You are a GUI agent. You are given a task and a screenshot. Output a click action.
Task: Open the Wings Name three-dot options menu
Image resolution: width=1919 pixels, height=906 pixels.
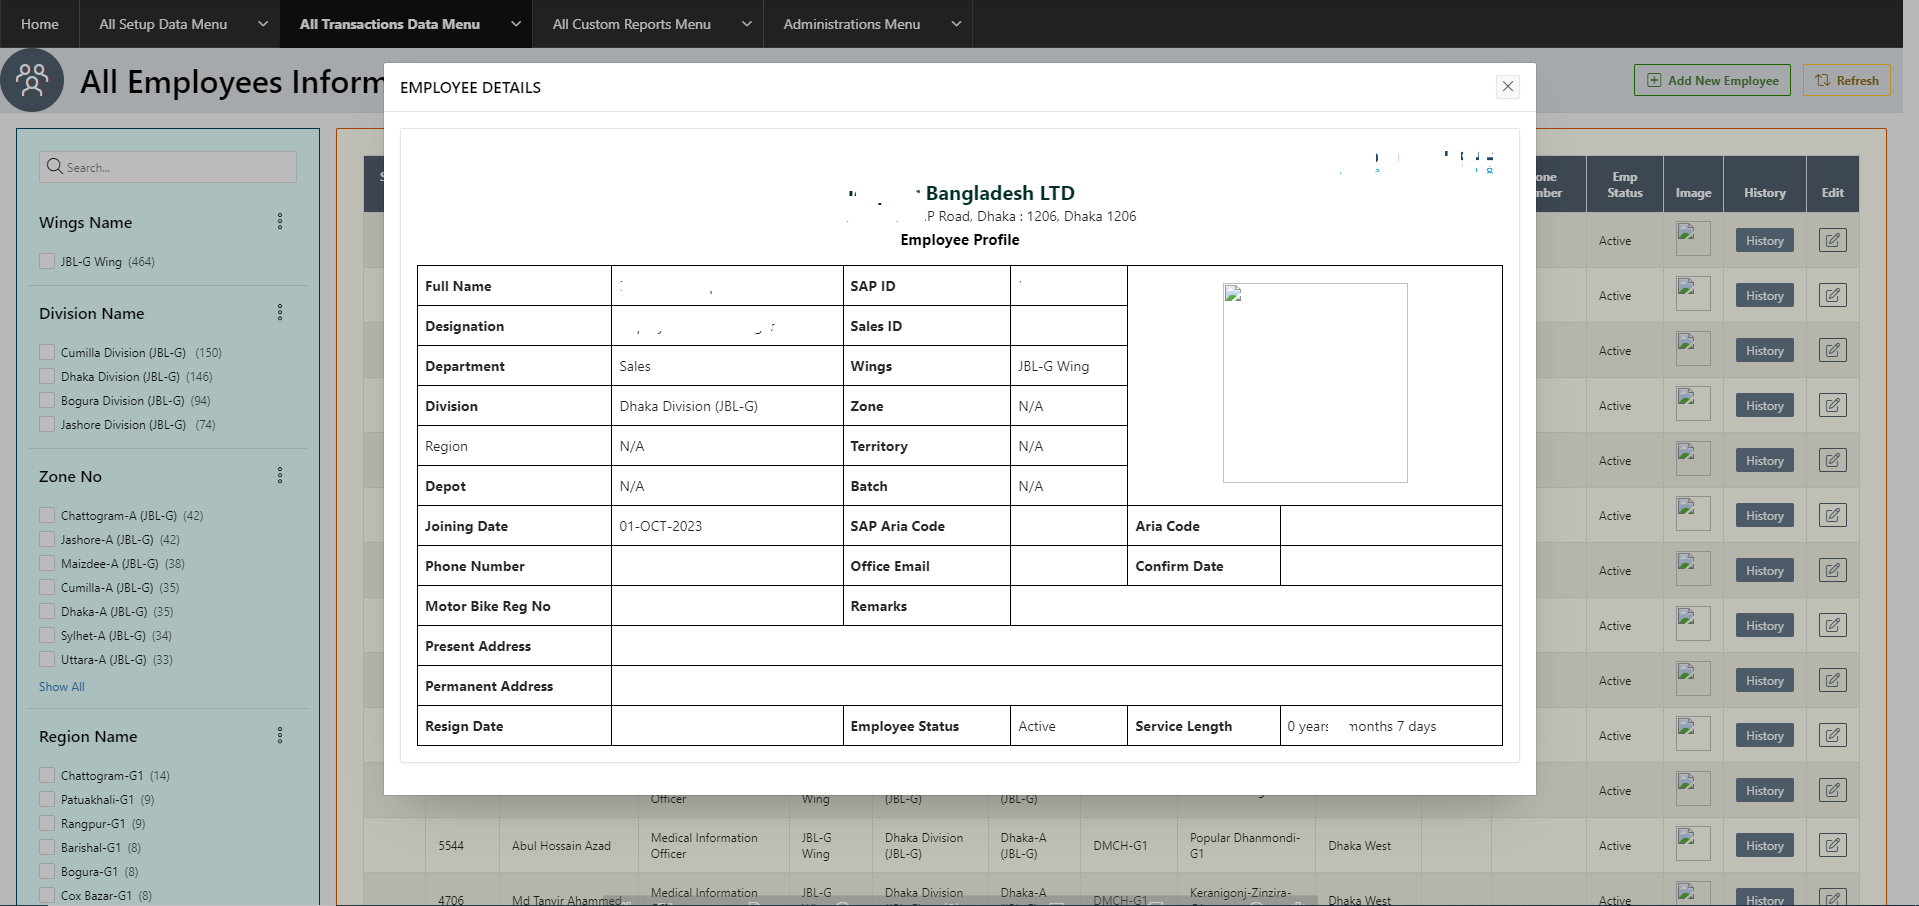tap(280, 221)
